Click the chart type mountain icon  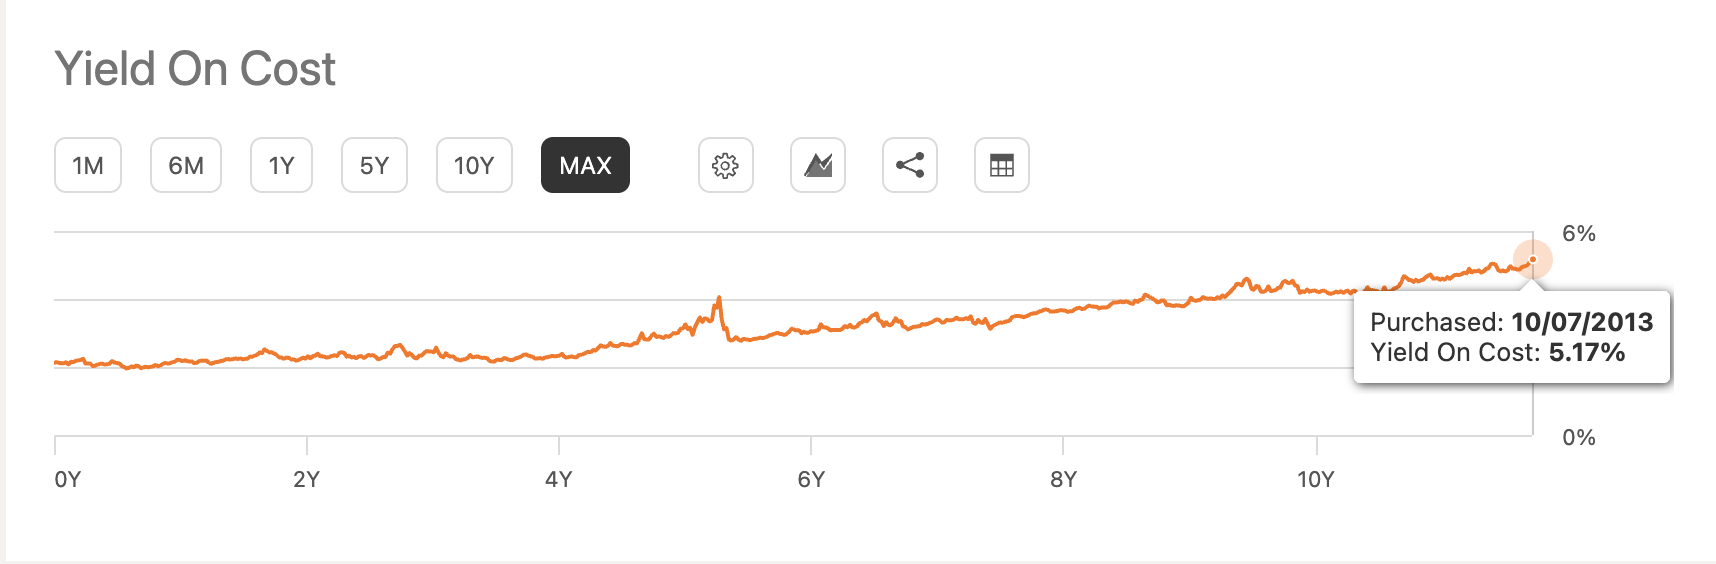pyautogui.click(x=817, y=165)
